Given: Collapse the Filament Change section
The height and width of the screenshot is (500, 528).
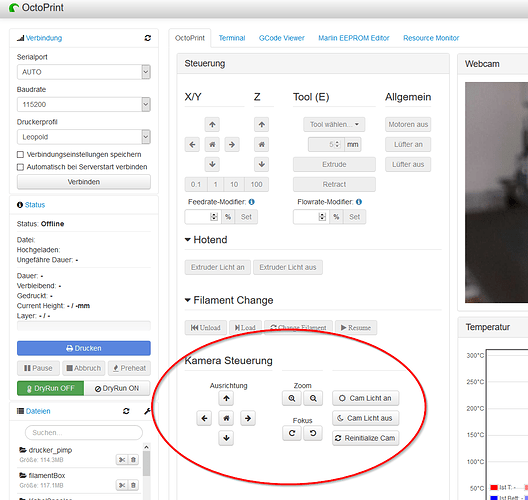Looking at the screenshot, I should 229,300.
